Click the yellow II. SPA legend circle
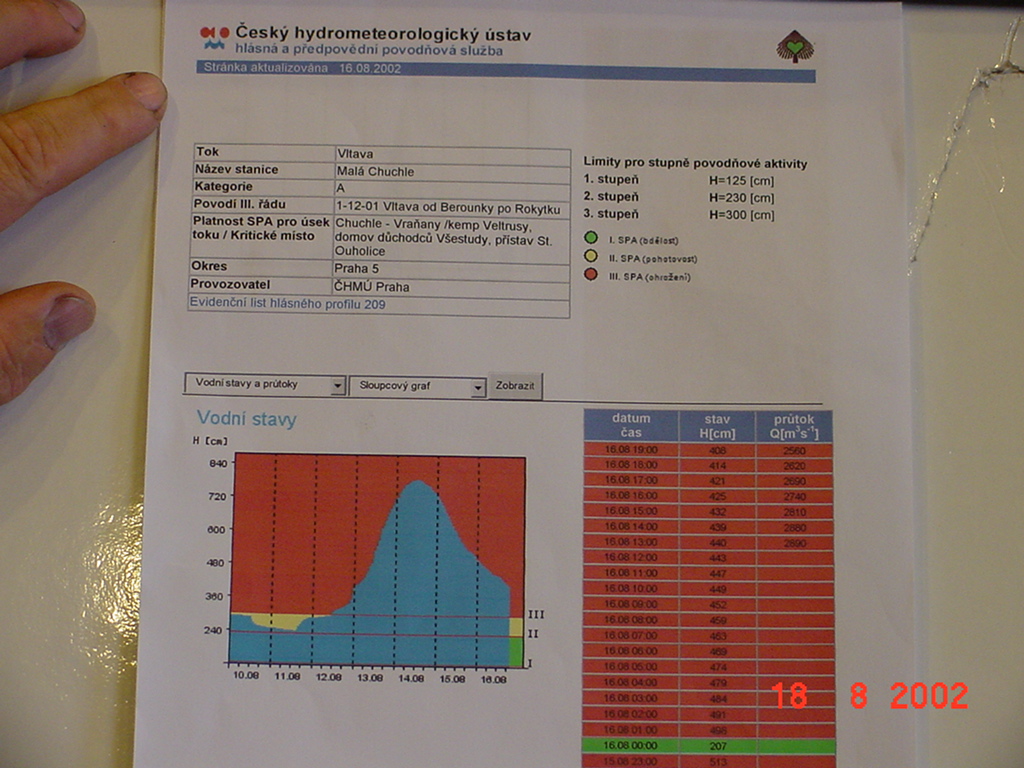1024x768 pixels. (591, 257)
